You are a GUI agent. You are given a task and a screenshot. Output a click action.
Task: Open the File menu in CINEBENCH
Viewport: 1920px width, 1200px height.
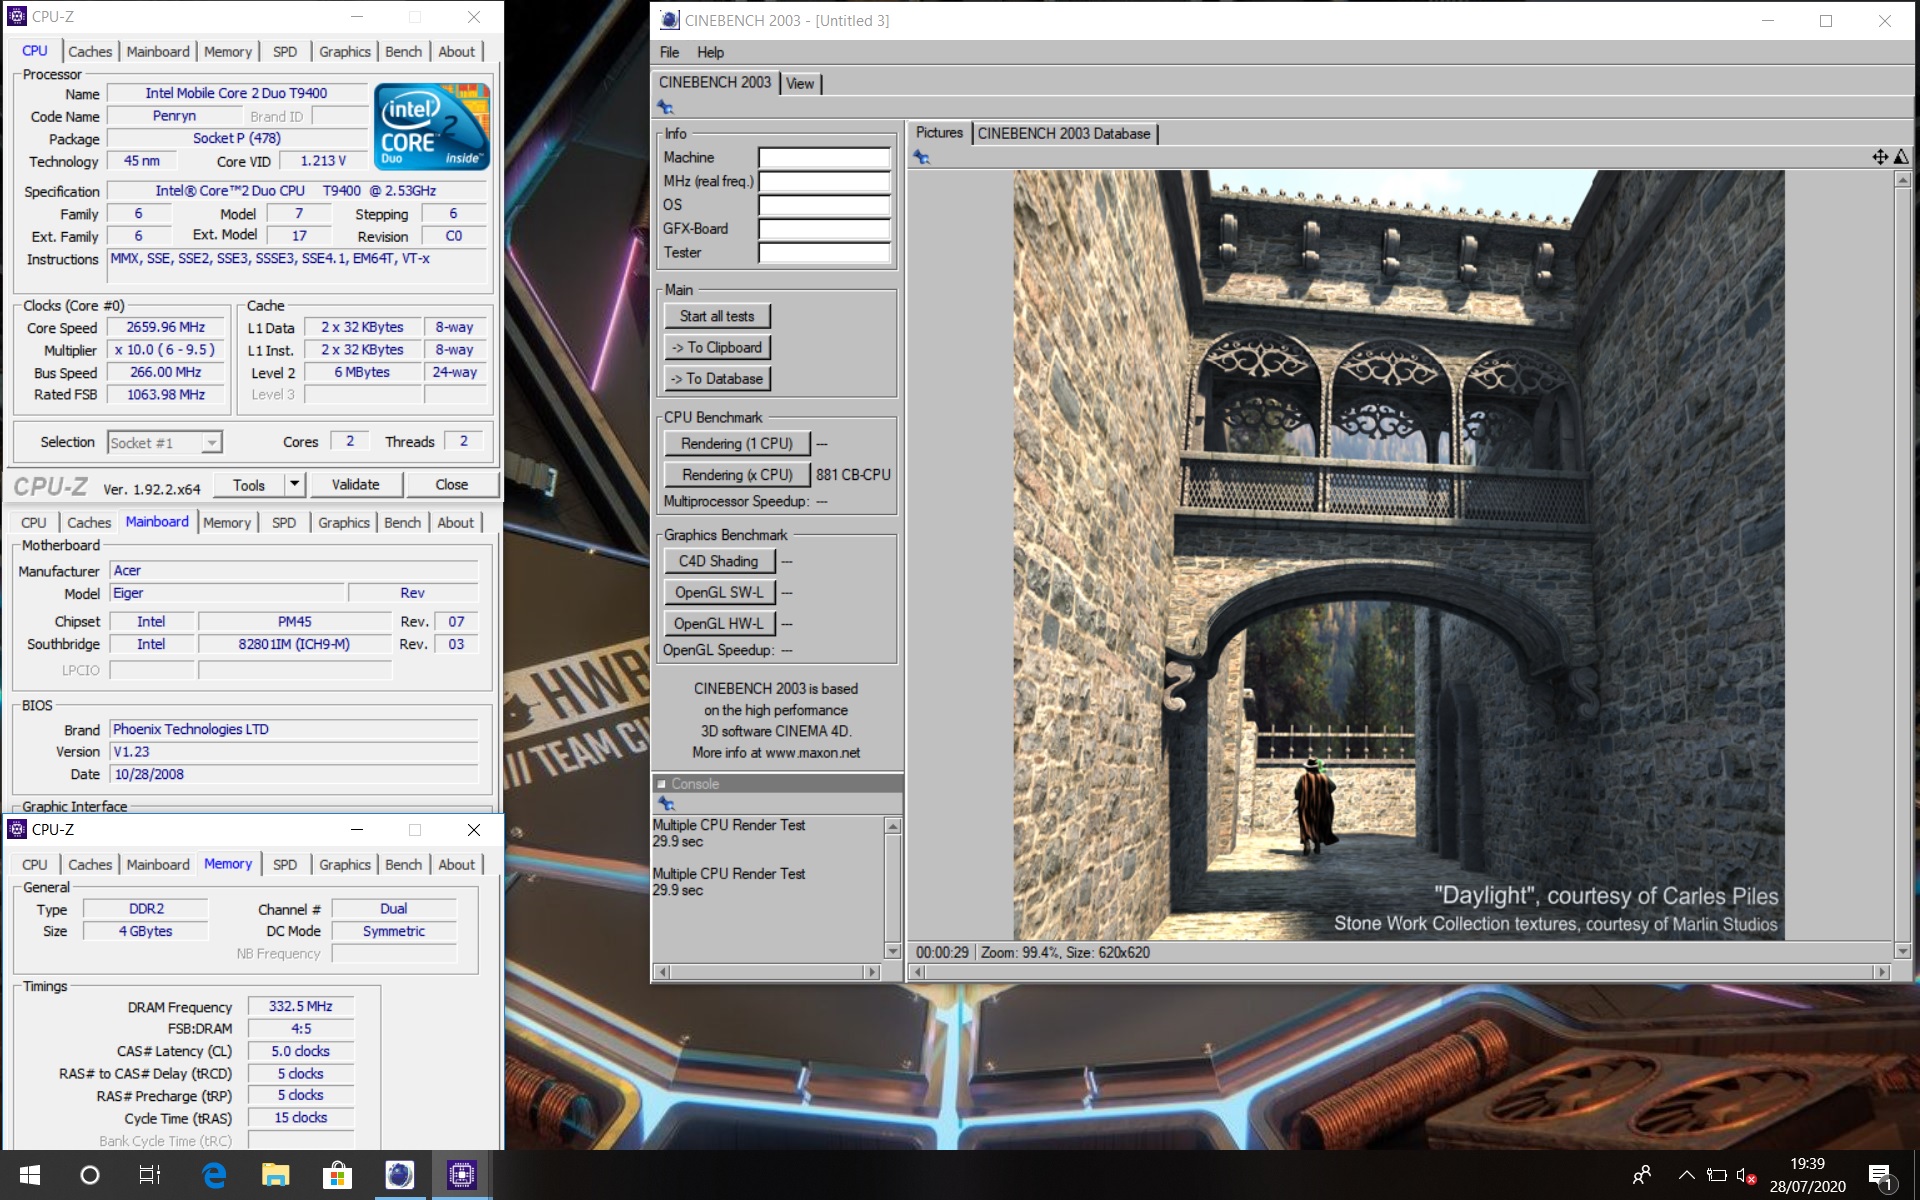click(x=669, y=52)
